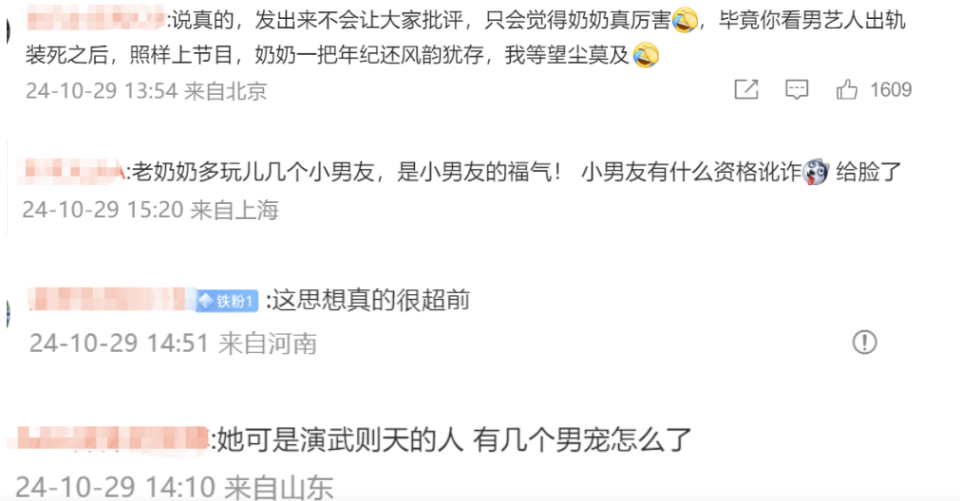Click the share icon on the Beijing comment
The height and width of the screenshot is (501, 960).
(x=746, y=89)
